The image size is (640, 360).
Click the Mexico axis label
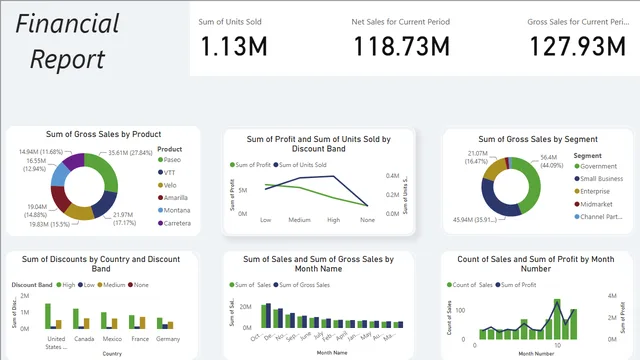tap(112, 339)
